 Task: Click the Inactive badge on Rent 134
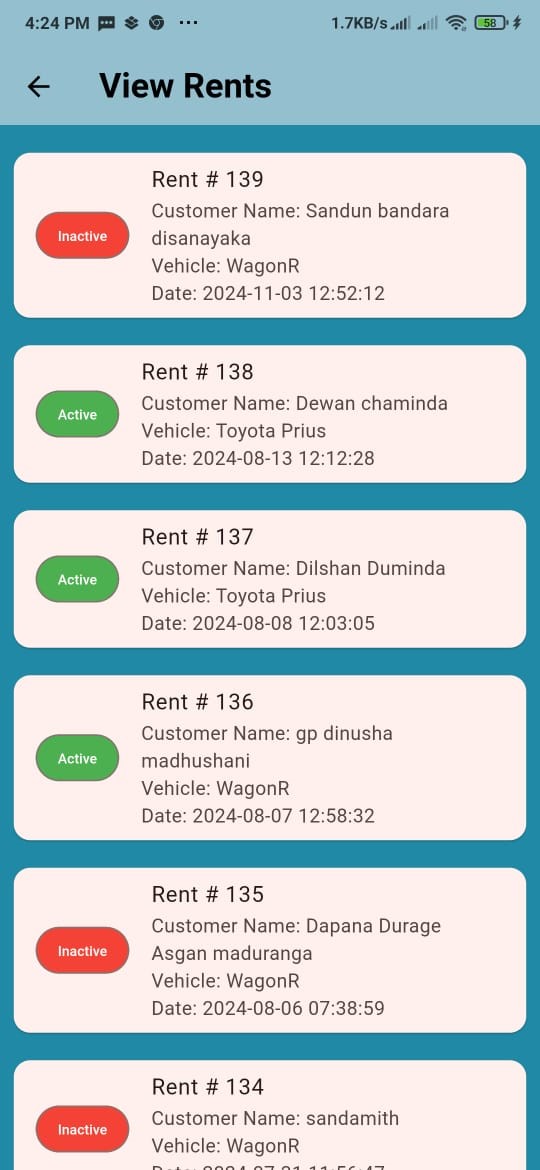[x=82, y=1129]
